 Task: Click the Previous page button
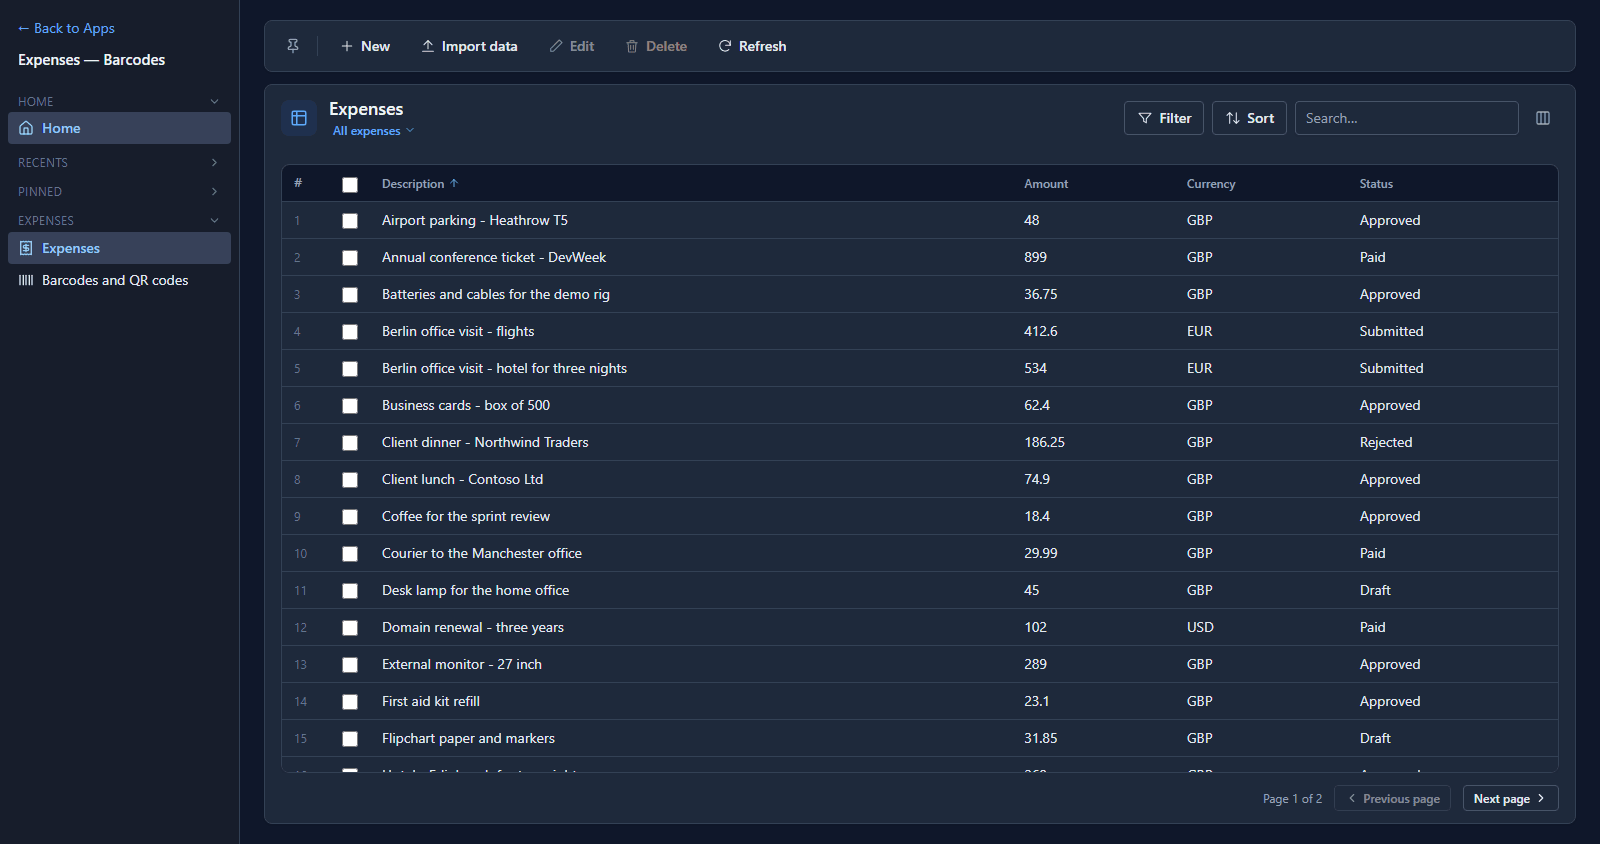tap(1392, 798)
